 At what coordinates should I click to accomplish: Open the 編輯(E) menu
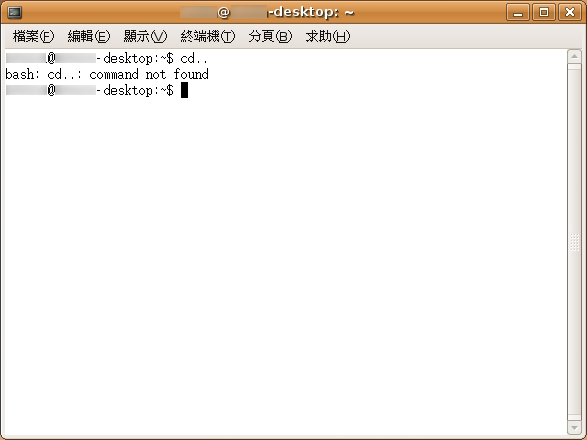coord(89,36)
